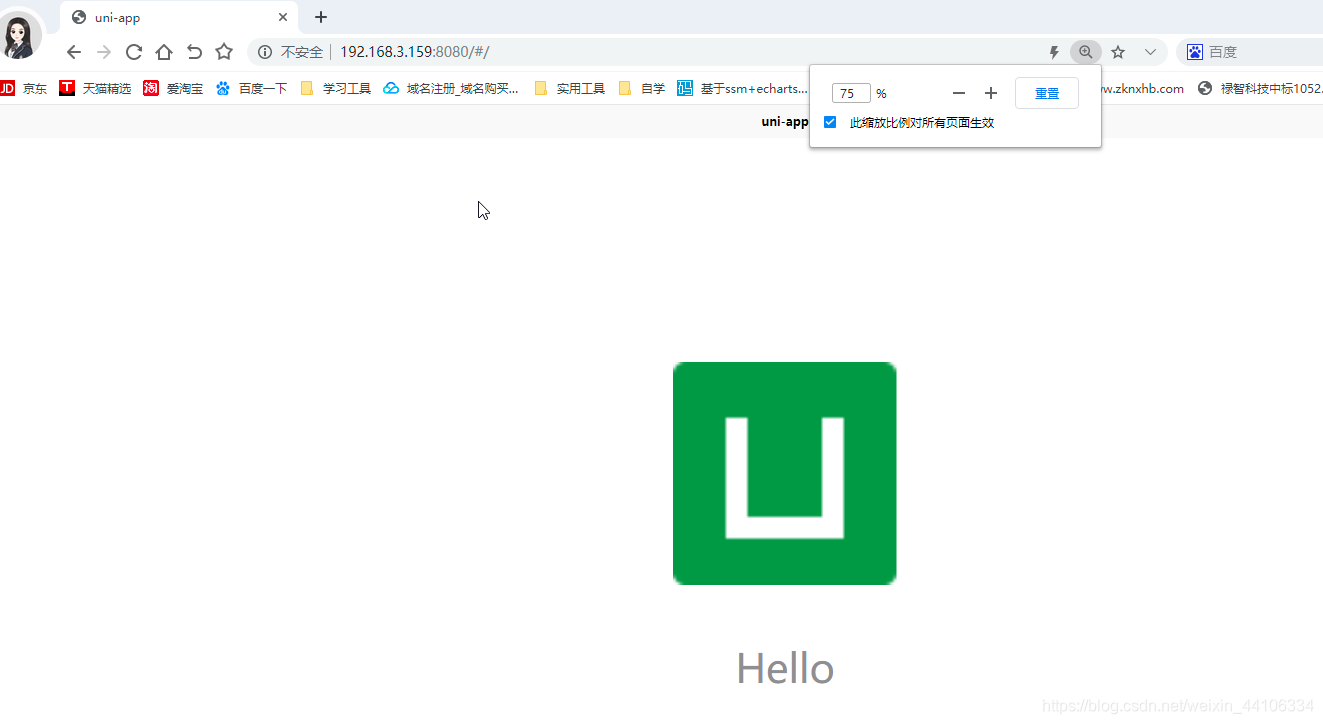Open the 天猫精选 bookmark
1323x724 pixels.
[x=95, y=88]
